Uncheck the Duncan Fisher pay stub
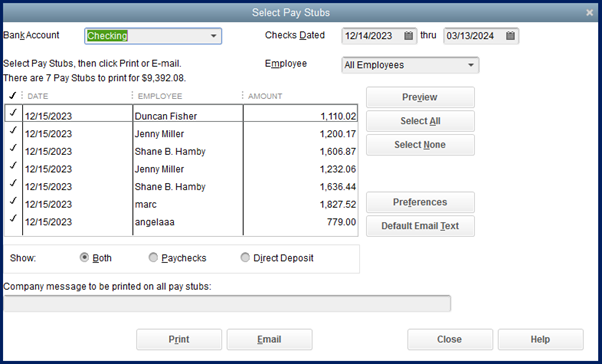 [13, 113]
